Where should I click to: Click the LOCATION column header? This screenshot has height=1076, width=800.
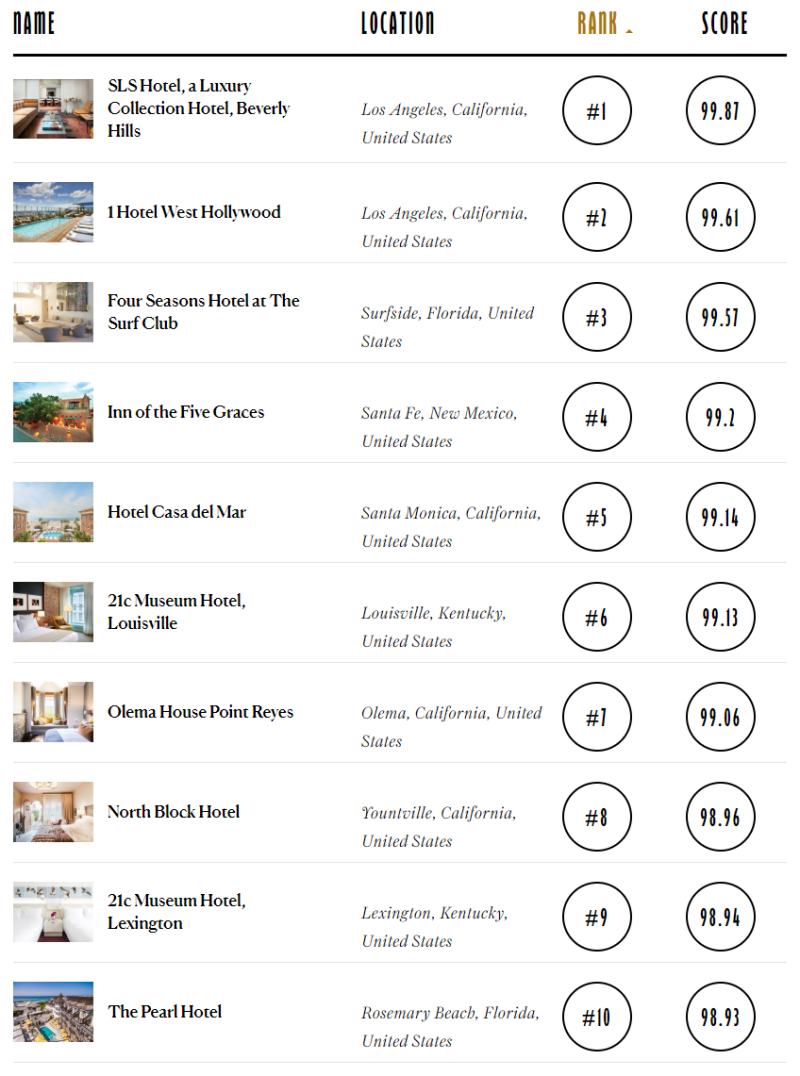(398, 23)
